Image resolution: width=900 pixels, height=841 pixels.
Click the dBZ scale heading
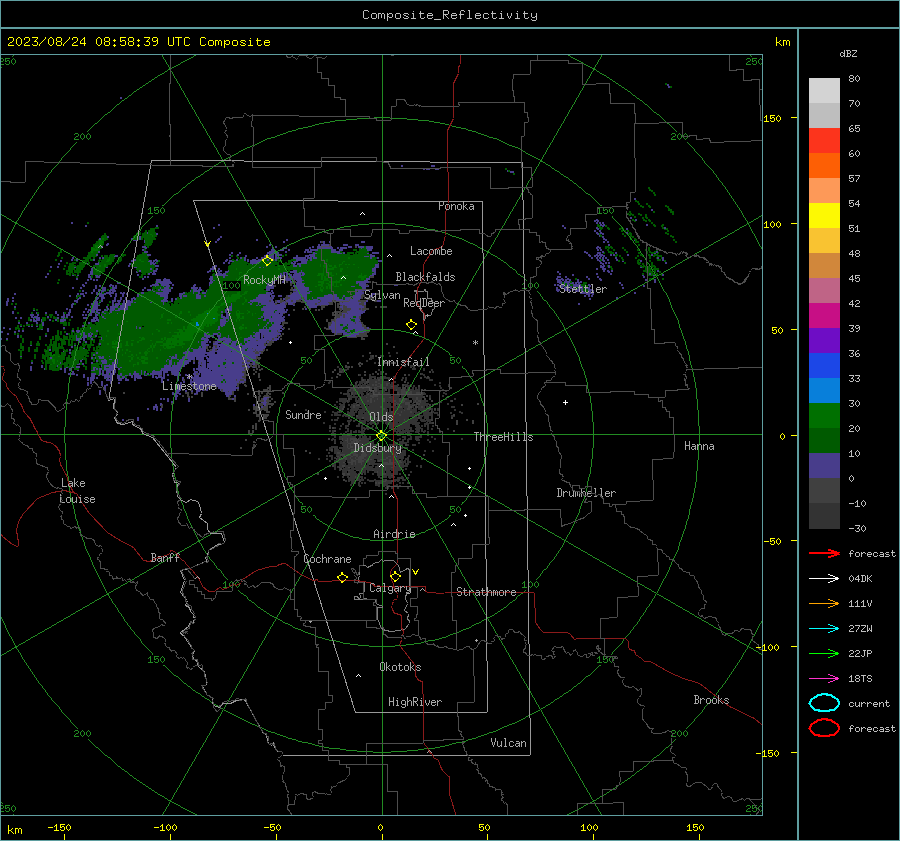(x=848, y=53)
